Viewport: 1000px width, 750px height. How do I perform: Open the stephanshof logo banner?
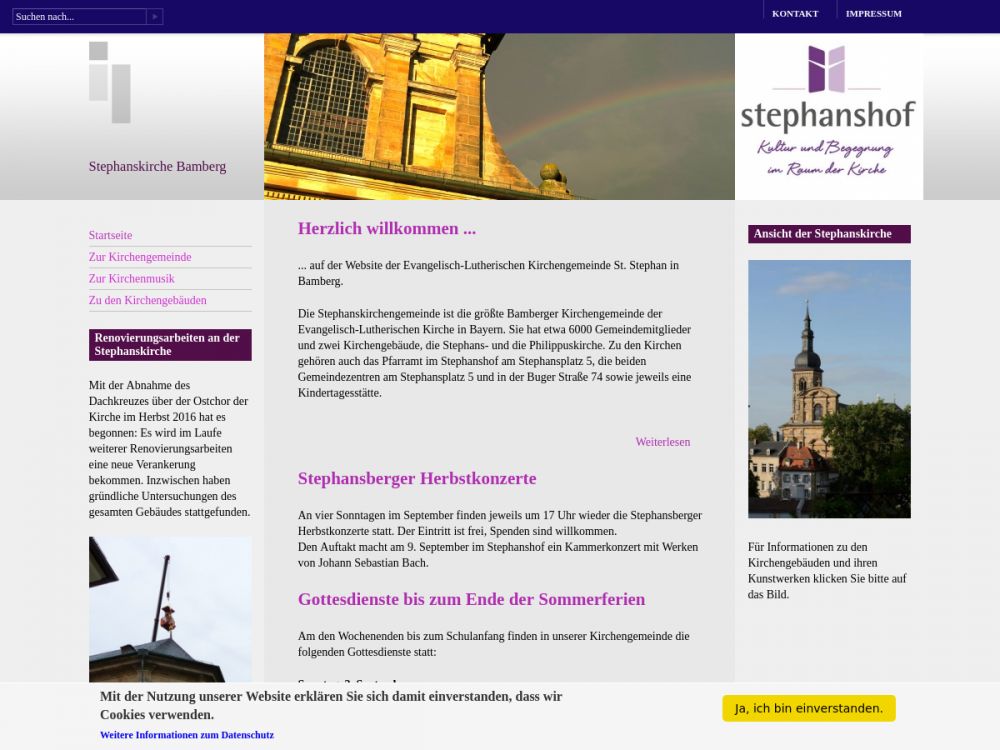tap(828, 116)
